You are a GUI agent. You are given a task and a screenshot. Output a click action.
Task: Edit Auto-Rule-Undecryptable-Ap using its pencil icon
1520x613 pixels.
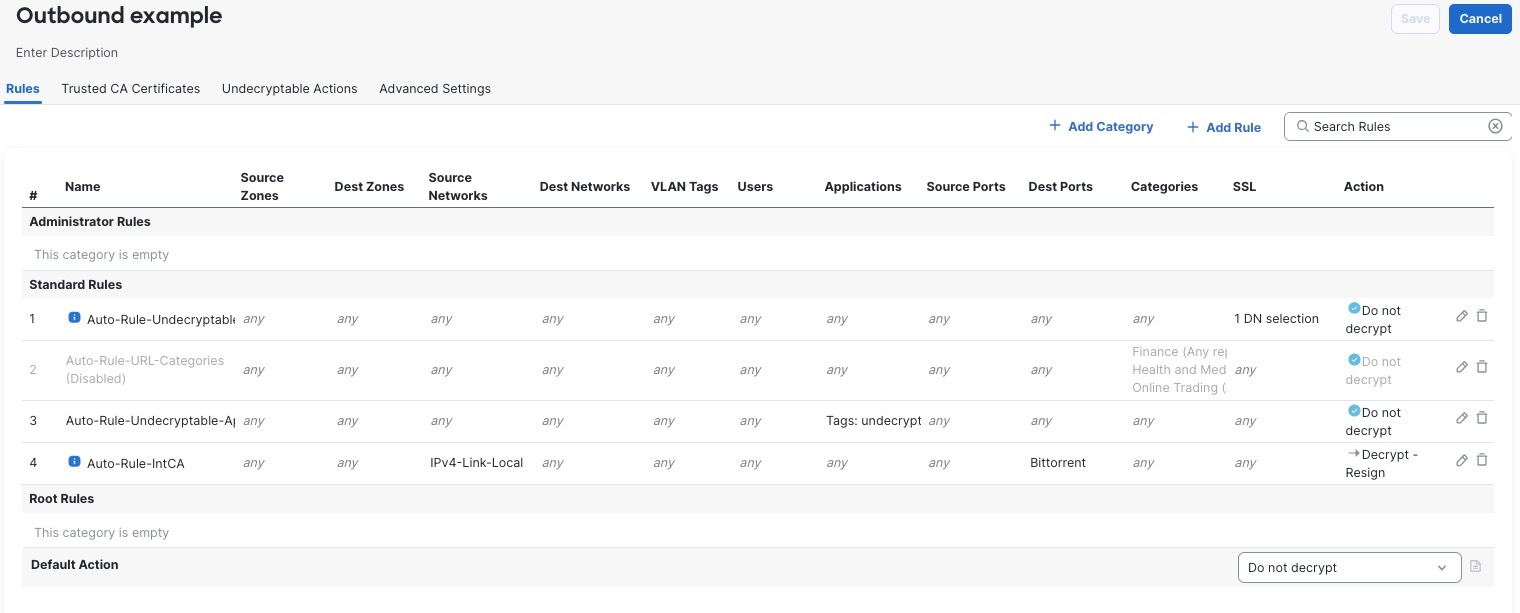click(1461, 418)
